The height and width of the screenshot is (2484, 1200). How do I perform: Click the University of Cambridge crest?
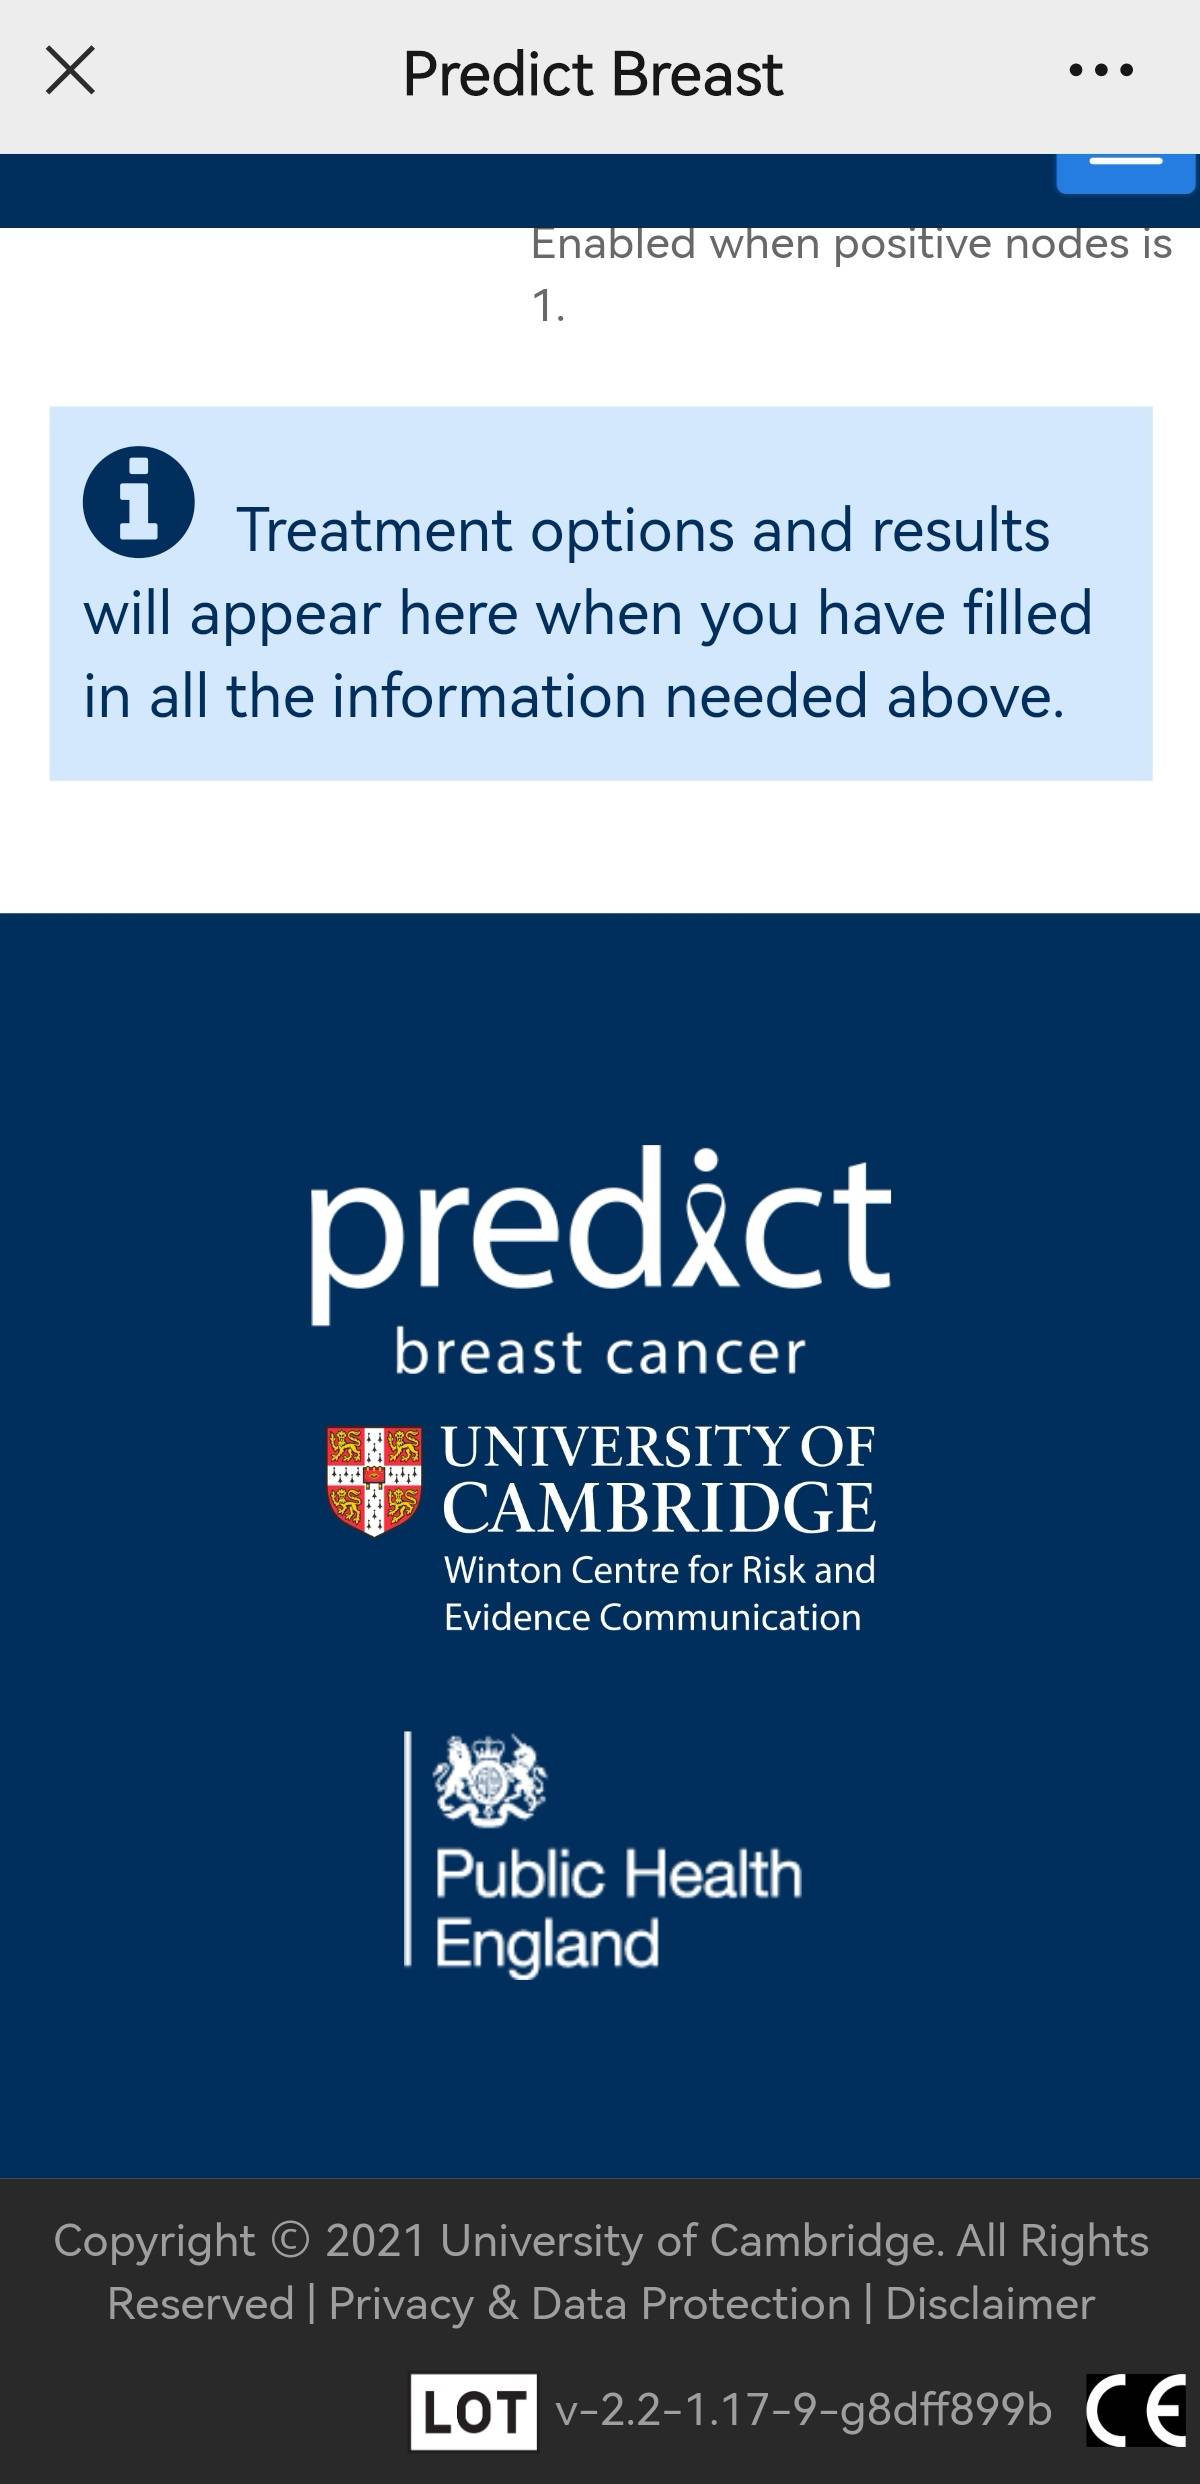tap(375, 1480)
